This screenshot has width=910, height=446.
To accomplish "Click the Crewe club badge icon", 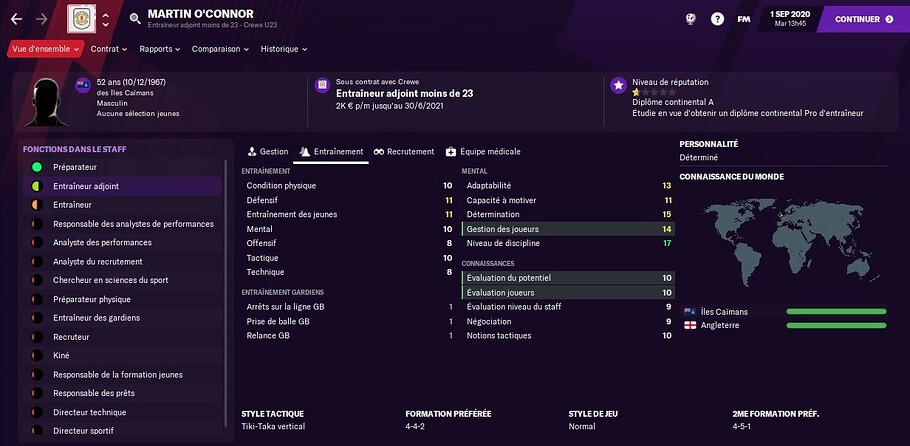I will pos(82,19).
